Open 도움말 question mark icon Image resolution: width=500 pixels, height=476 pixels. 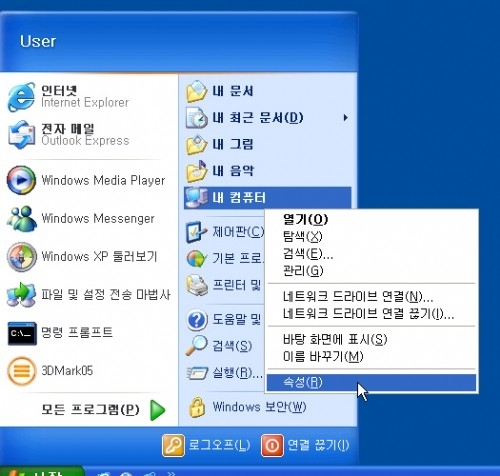click(197, 320)
